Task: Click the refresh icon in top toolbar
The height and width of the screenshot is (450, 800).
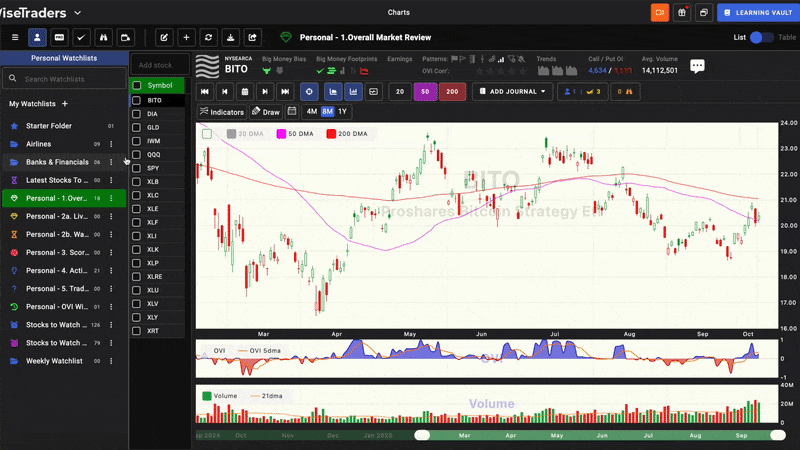Action: click(x=210, y=37)
